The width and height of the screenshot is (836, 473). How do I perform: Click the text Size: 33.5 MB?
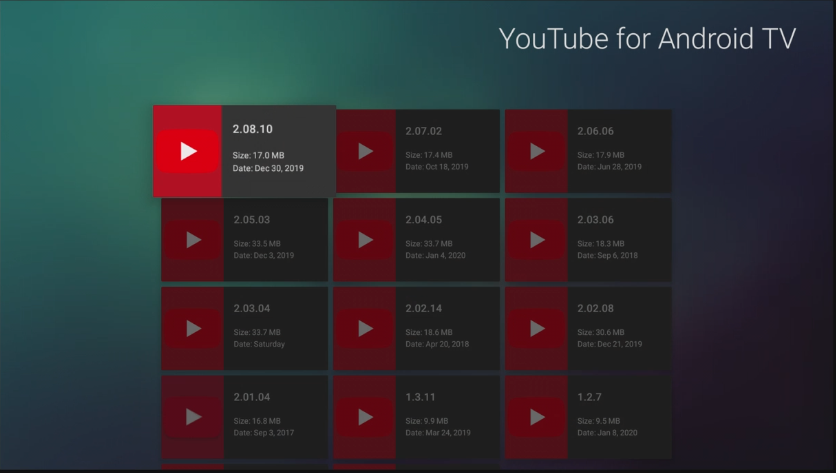257,243
